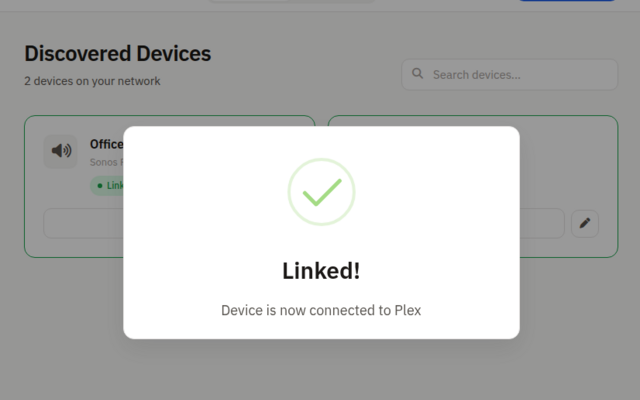
Task: Click the blue button at the top right
Action: (x=567, y=2)
